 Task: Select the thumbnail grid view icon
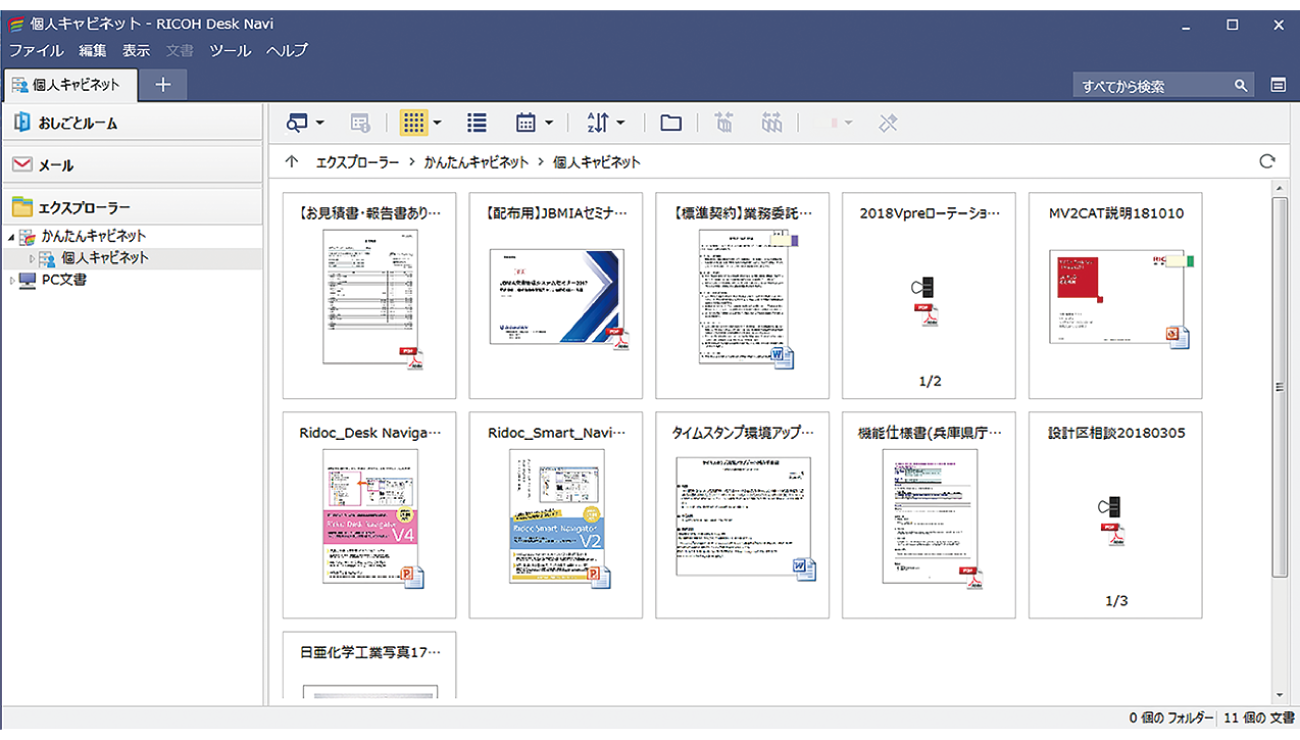coord(416,122)
